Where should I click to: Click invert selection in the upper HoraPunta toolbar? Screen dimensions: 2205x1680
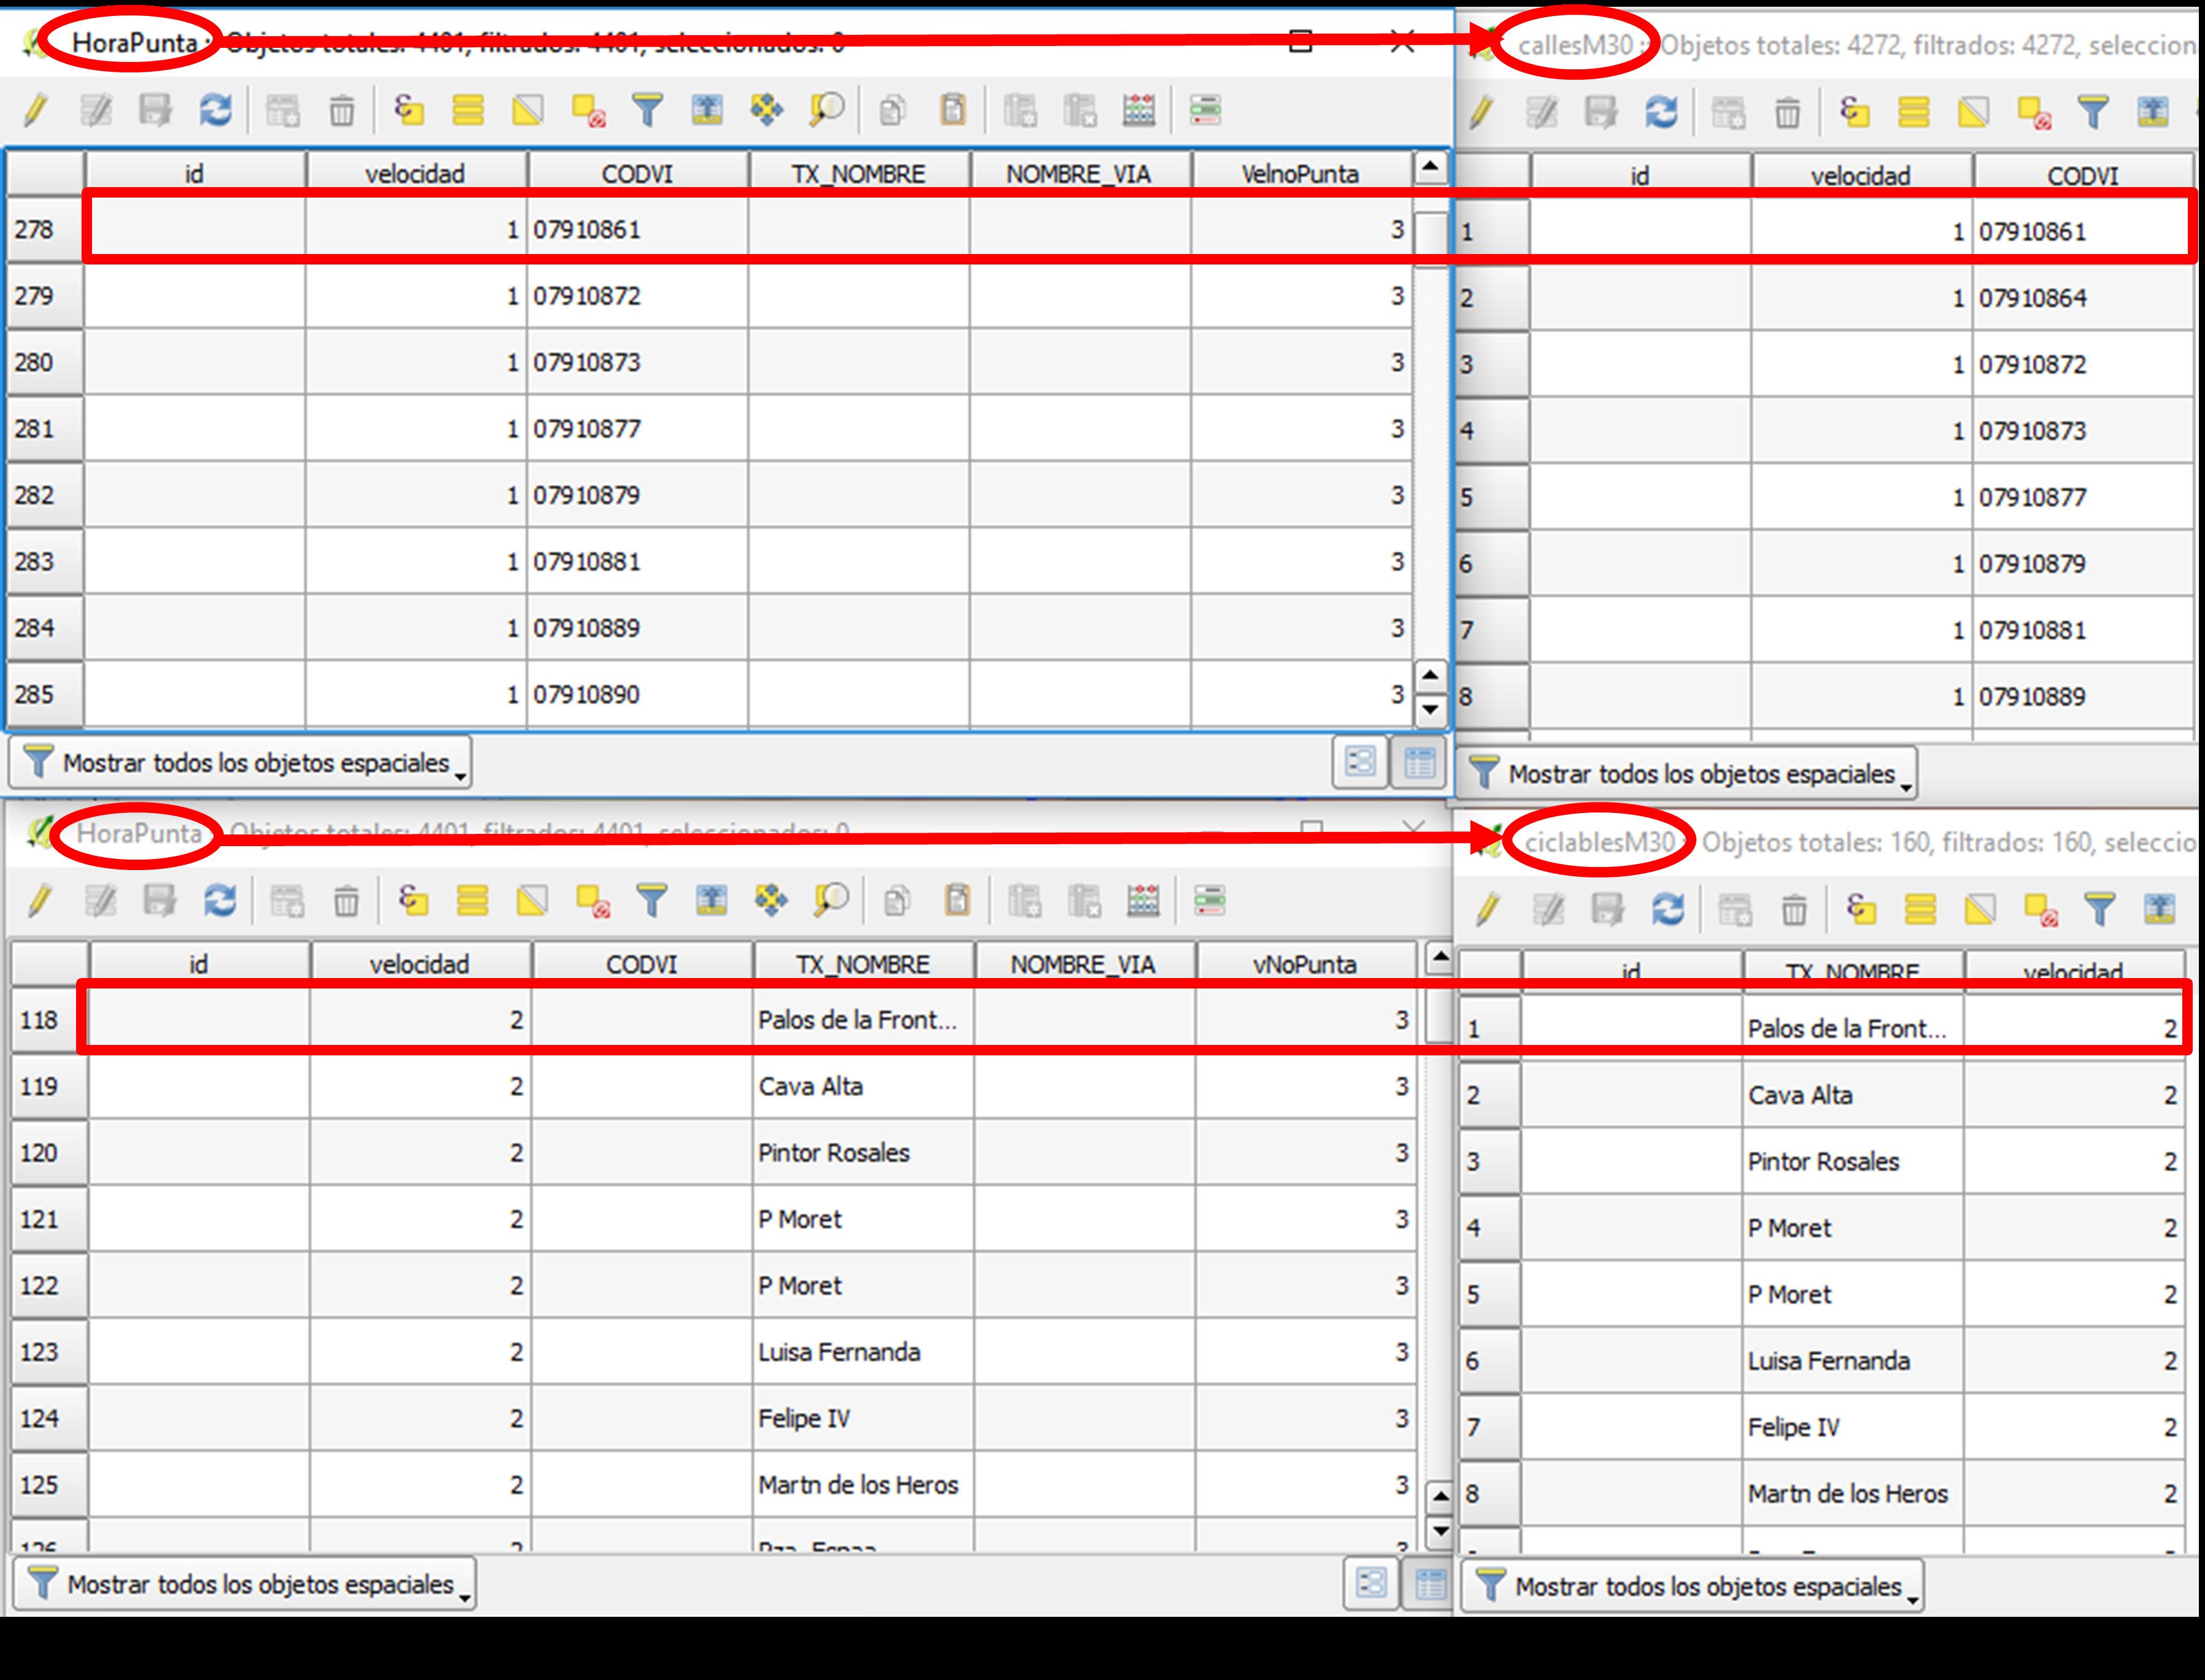pos(528,110)
